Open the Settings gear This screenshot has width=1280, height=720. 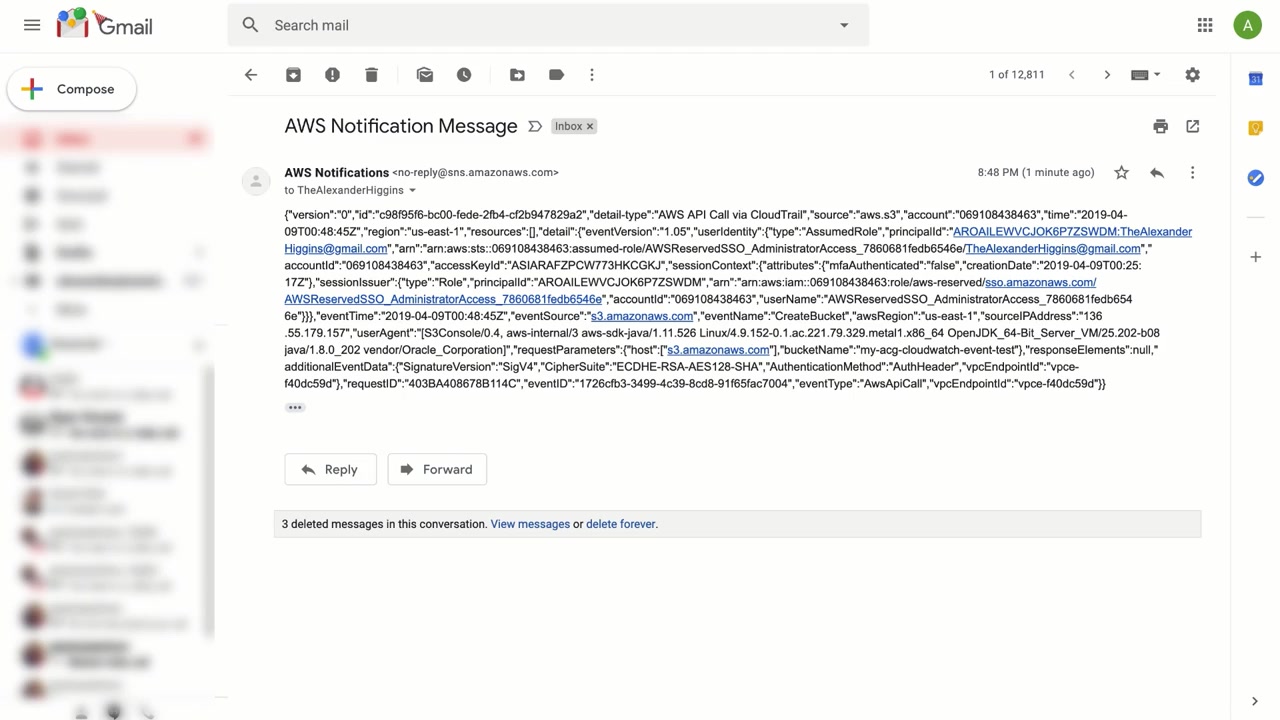pyautogui.click(x=1192, y=75)
